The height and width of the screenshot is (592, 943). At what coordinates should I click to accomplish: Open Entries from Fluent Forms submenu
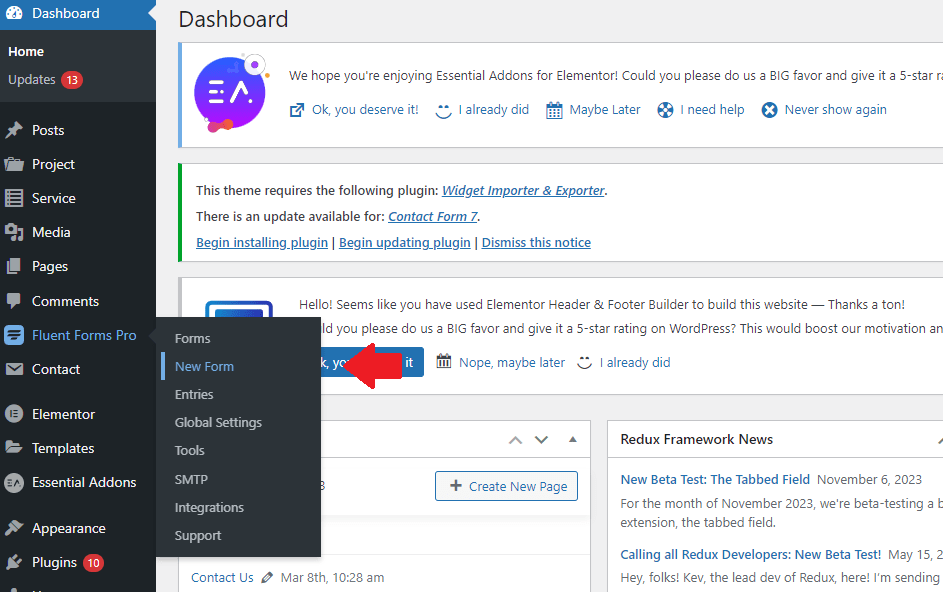coord(194,394)
